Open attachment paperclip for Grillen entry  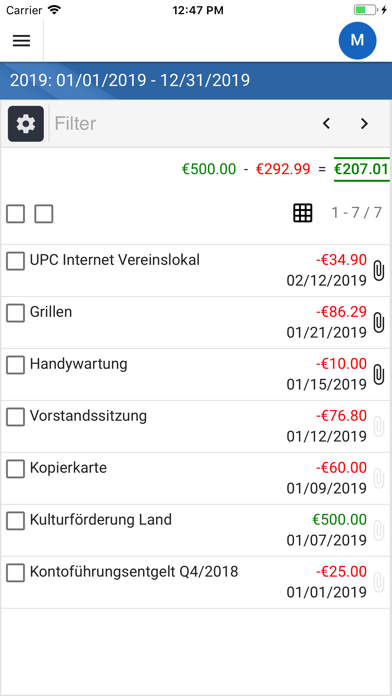[378, 322]
